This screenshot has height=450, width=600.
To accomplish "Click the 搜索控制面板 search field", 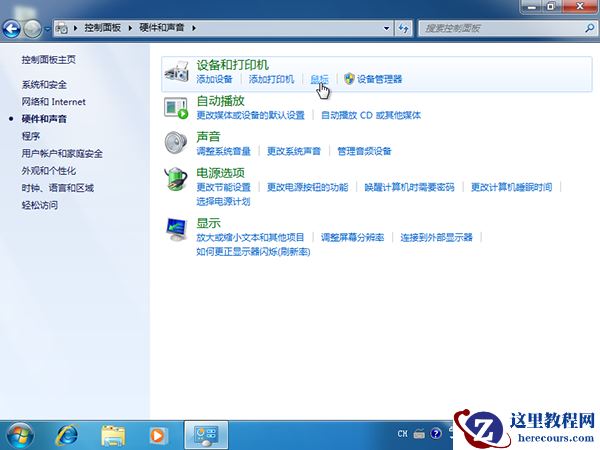I will [x=501, y=28].
